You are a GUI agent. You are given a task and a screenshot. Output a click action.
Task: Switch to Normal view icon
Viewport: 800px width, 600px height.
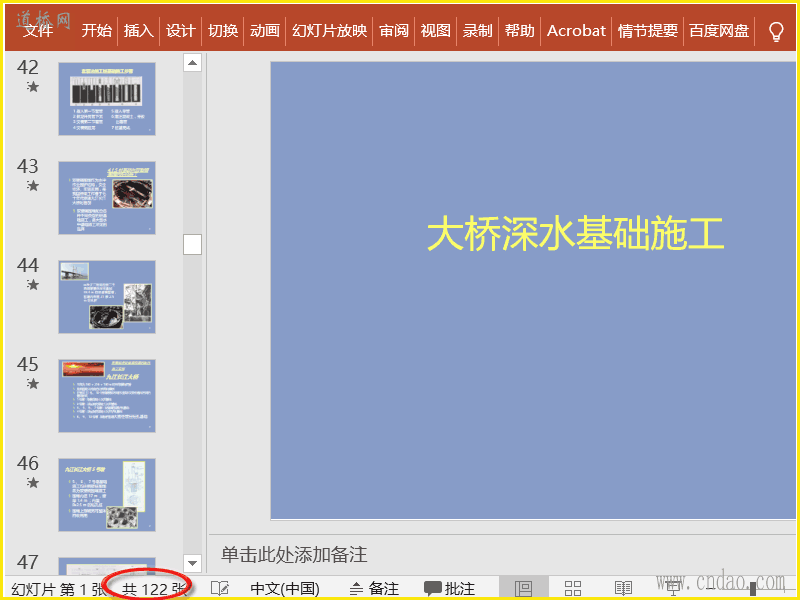click(523, 588)
